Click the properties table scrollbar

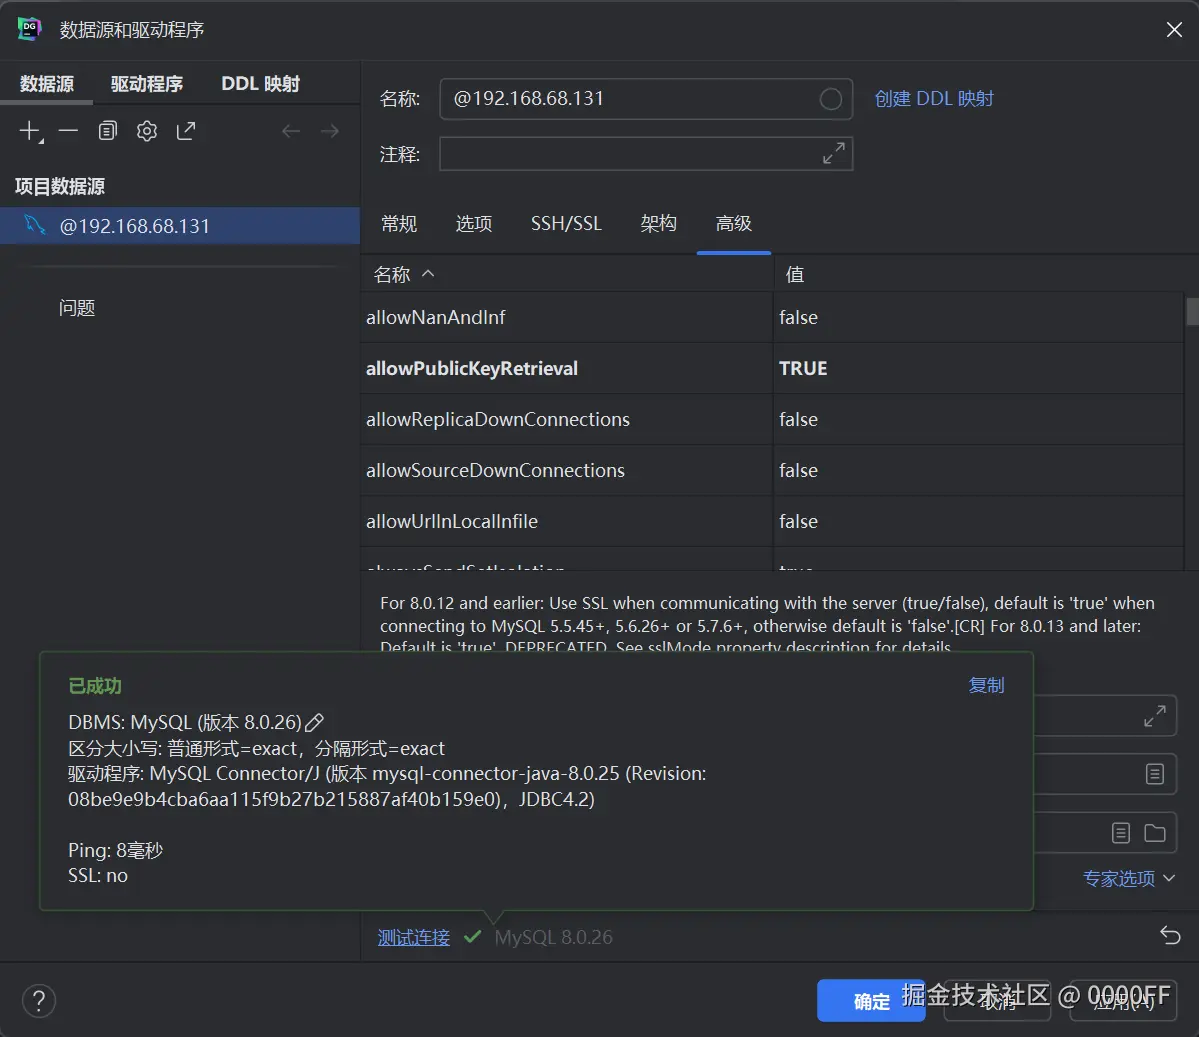coord(1192,311)
